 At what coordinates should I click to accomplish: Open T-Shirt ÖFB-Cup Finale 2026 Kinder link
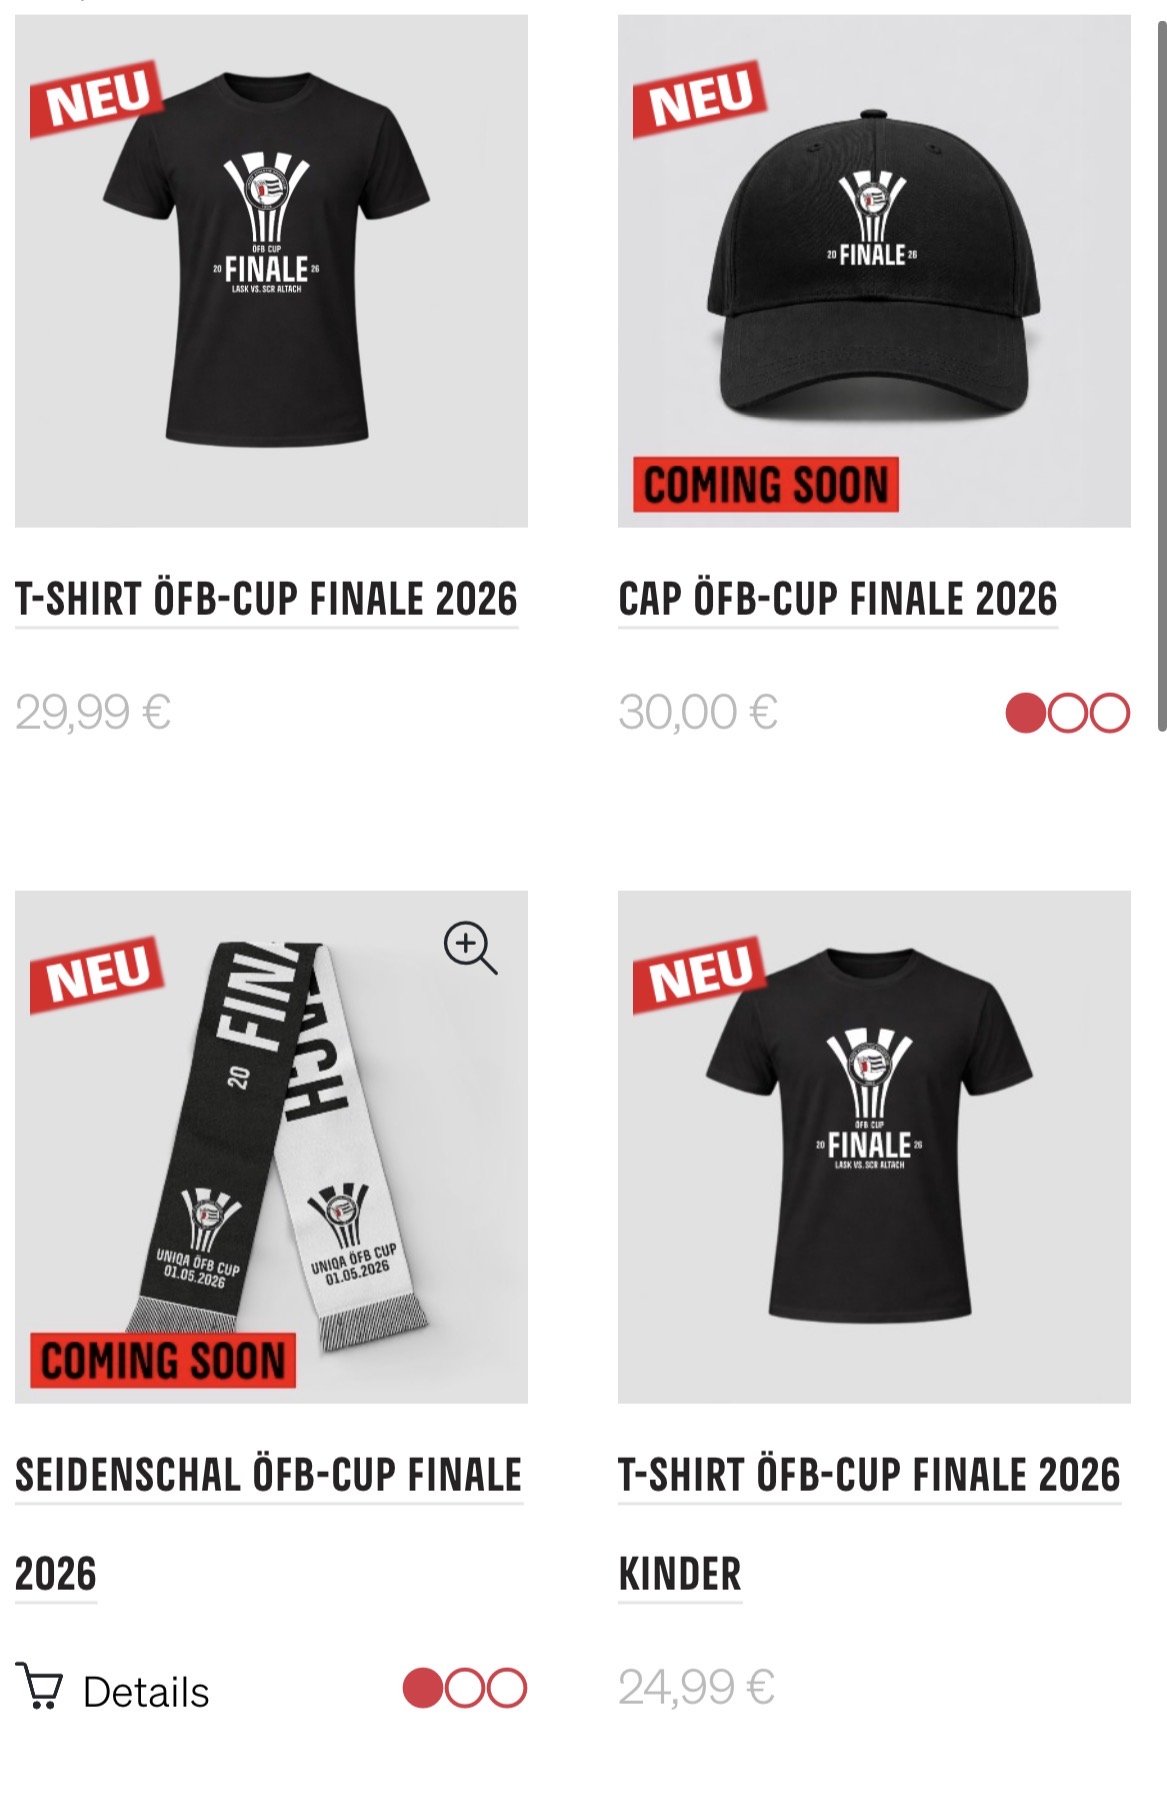[x=870, y=1524]
